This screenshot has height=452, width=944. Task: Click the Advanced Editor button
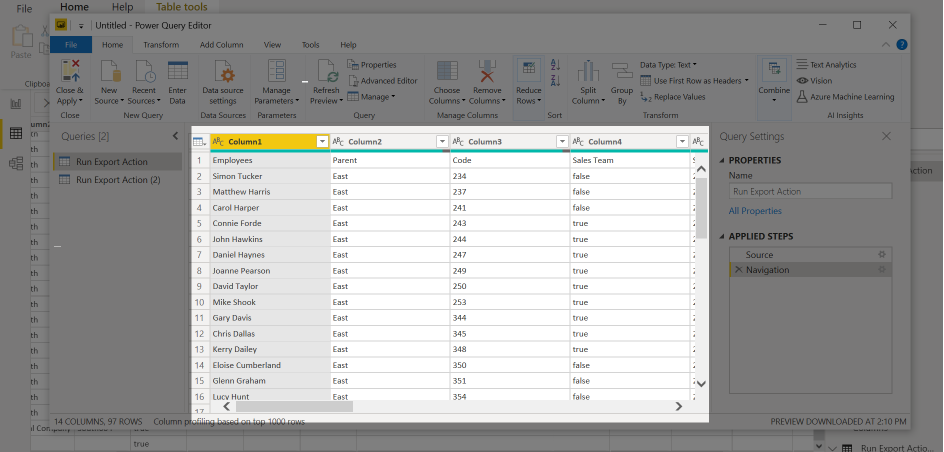[x=383, y=81]
